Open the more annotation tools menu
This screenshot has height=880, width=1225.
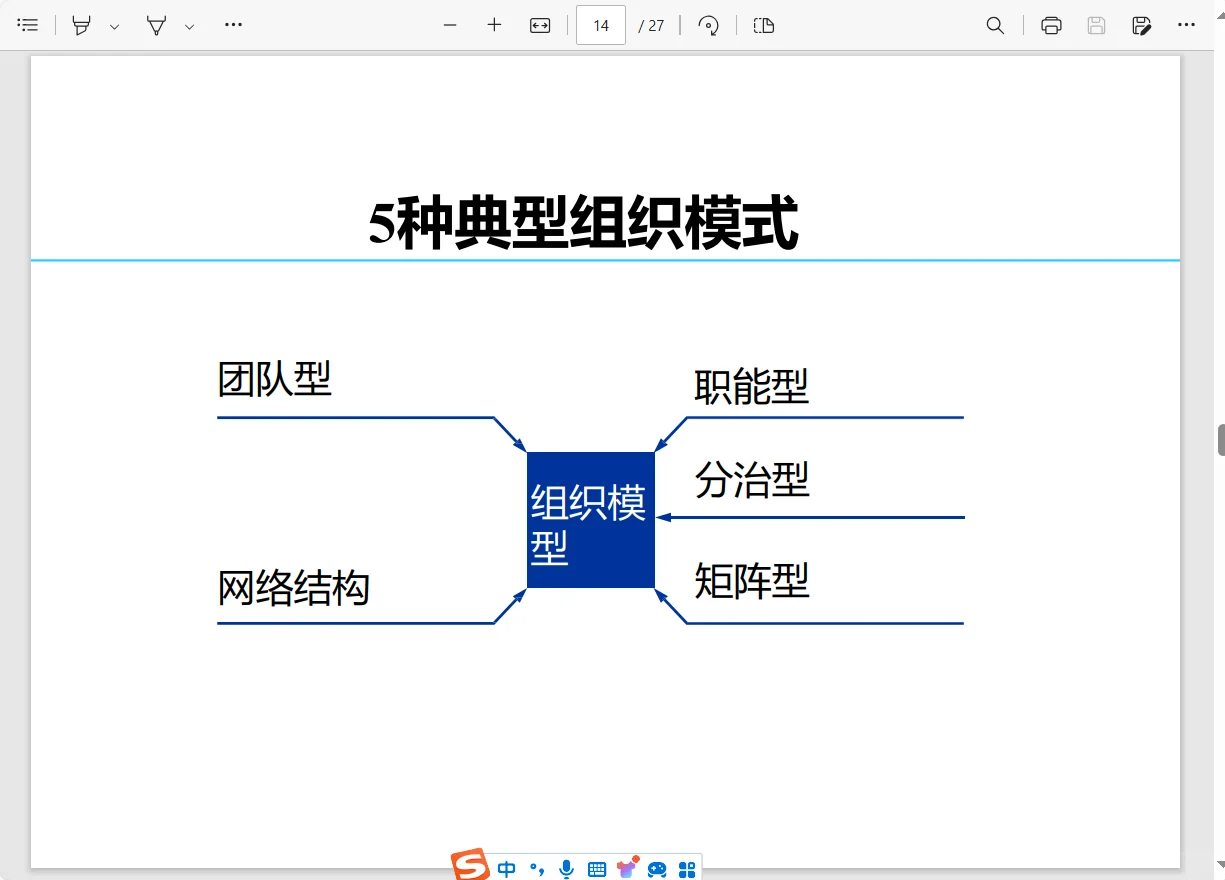point(233,25)
